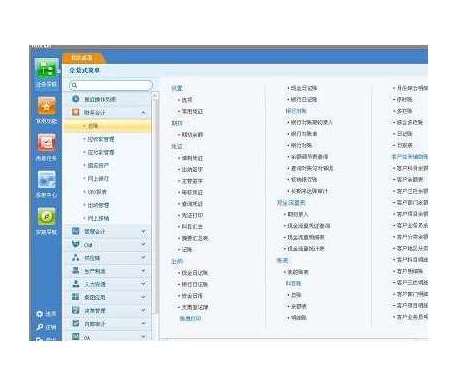Select the UFO报表 item under 财务会计
This screenshot has height=372, width=475.
pyautogui.click(x=97, y=192)
